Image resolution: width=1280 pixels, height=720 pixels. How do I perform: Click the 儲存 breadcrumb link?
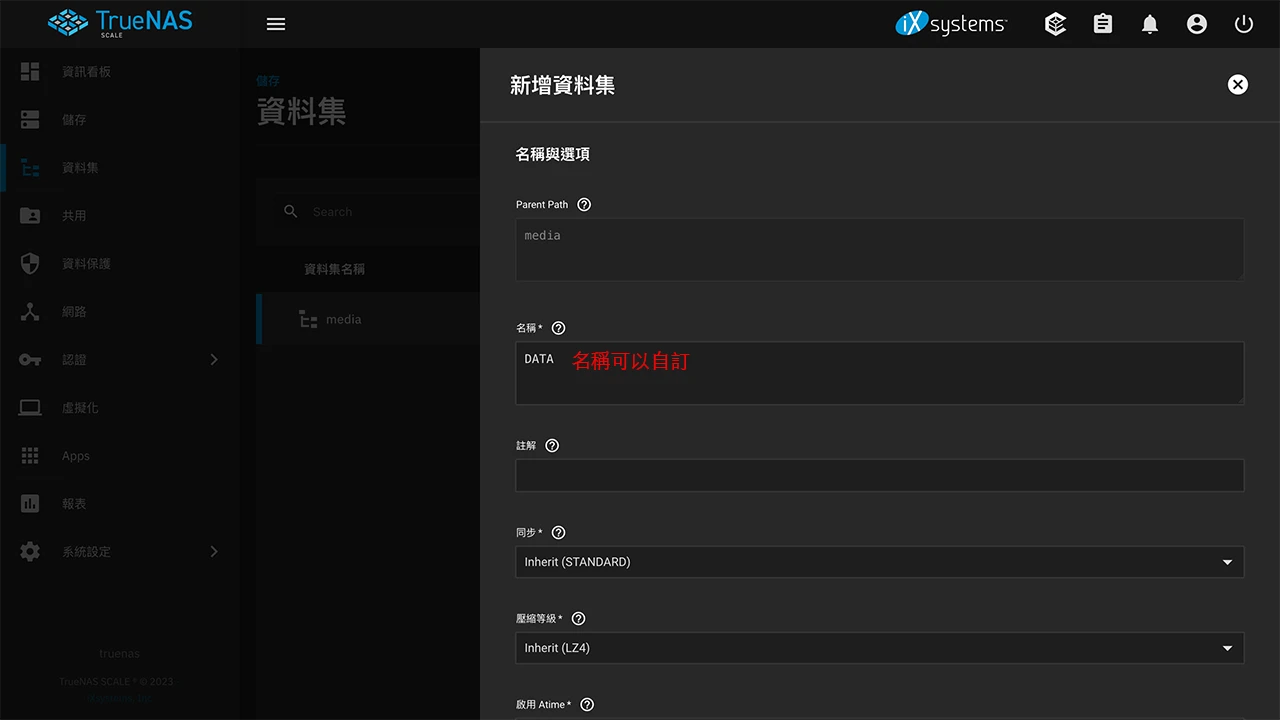pos(268,80)
